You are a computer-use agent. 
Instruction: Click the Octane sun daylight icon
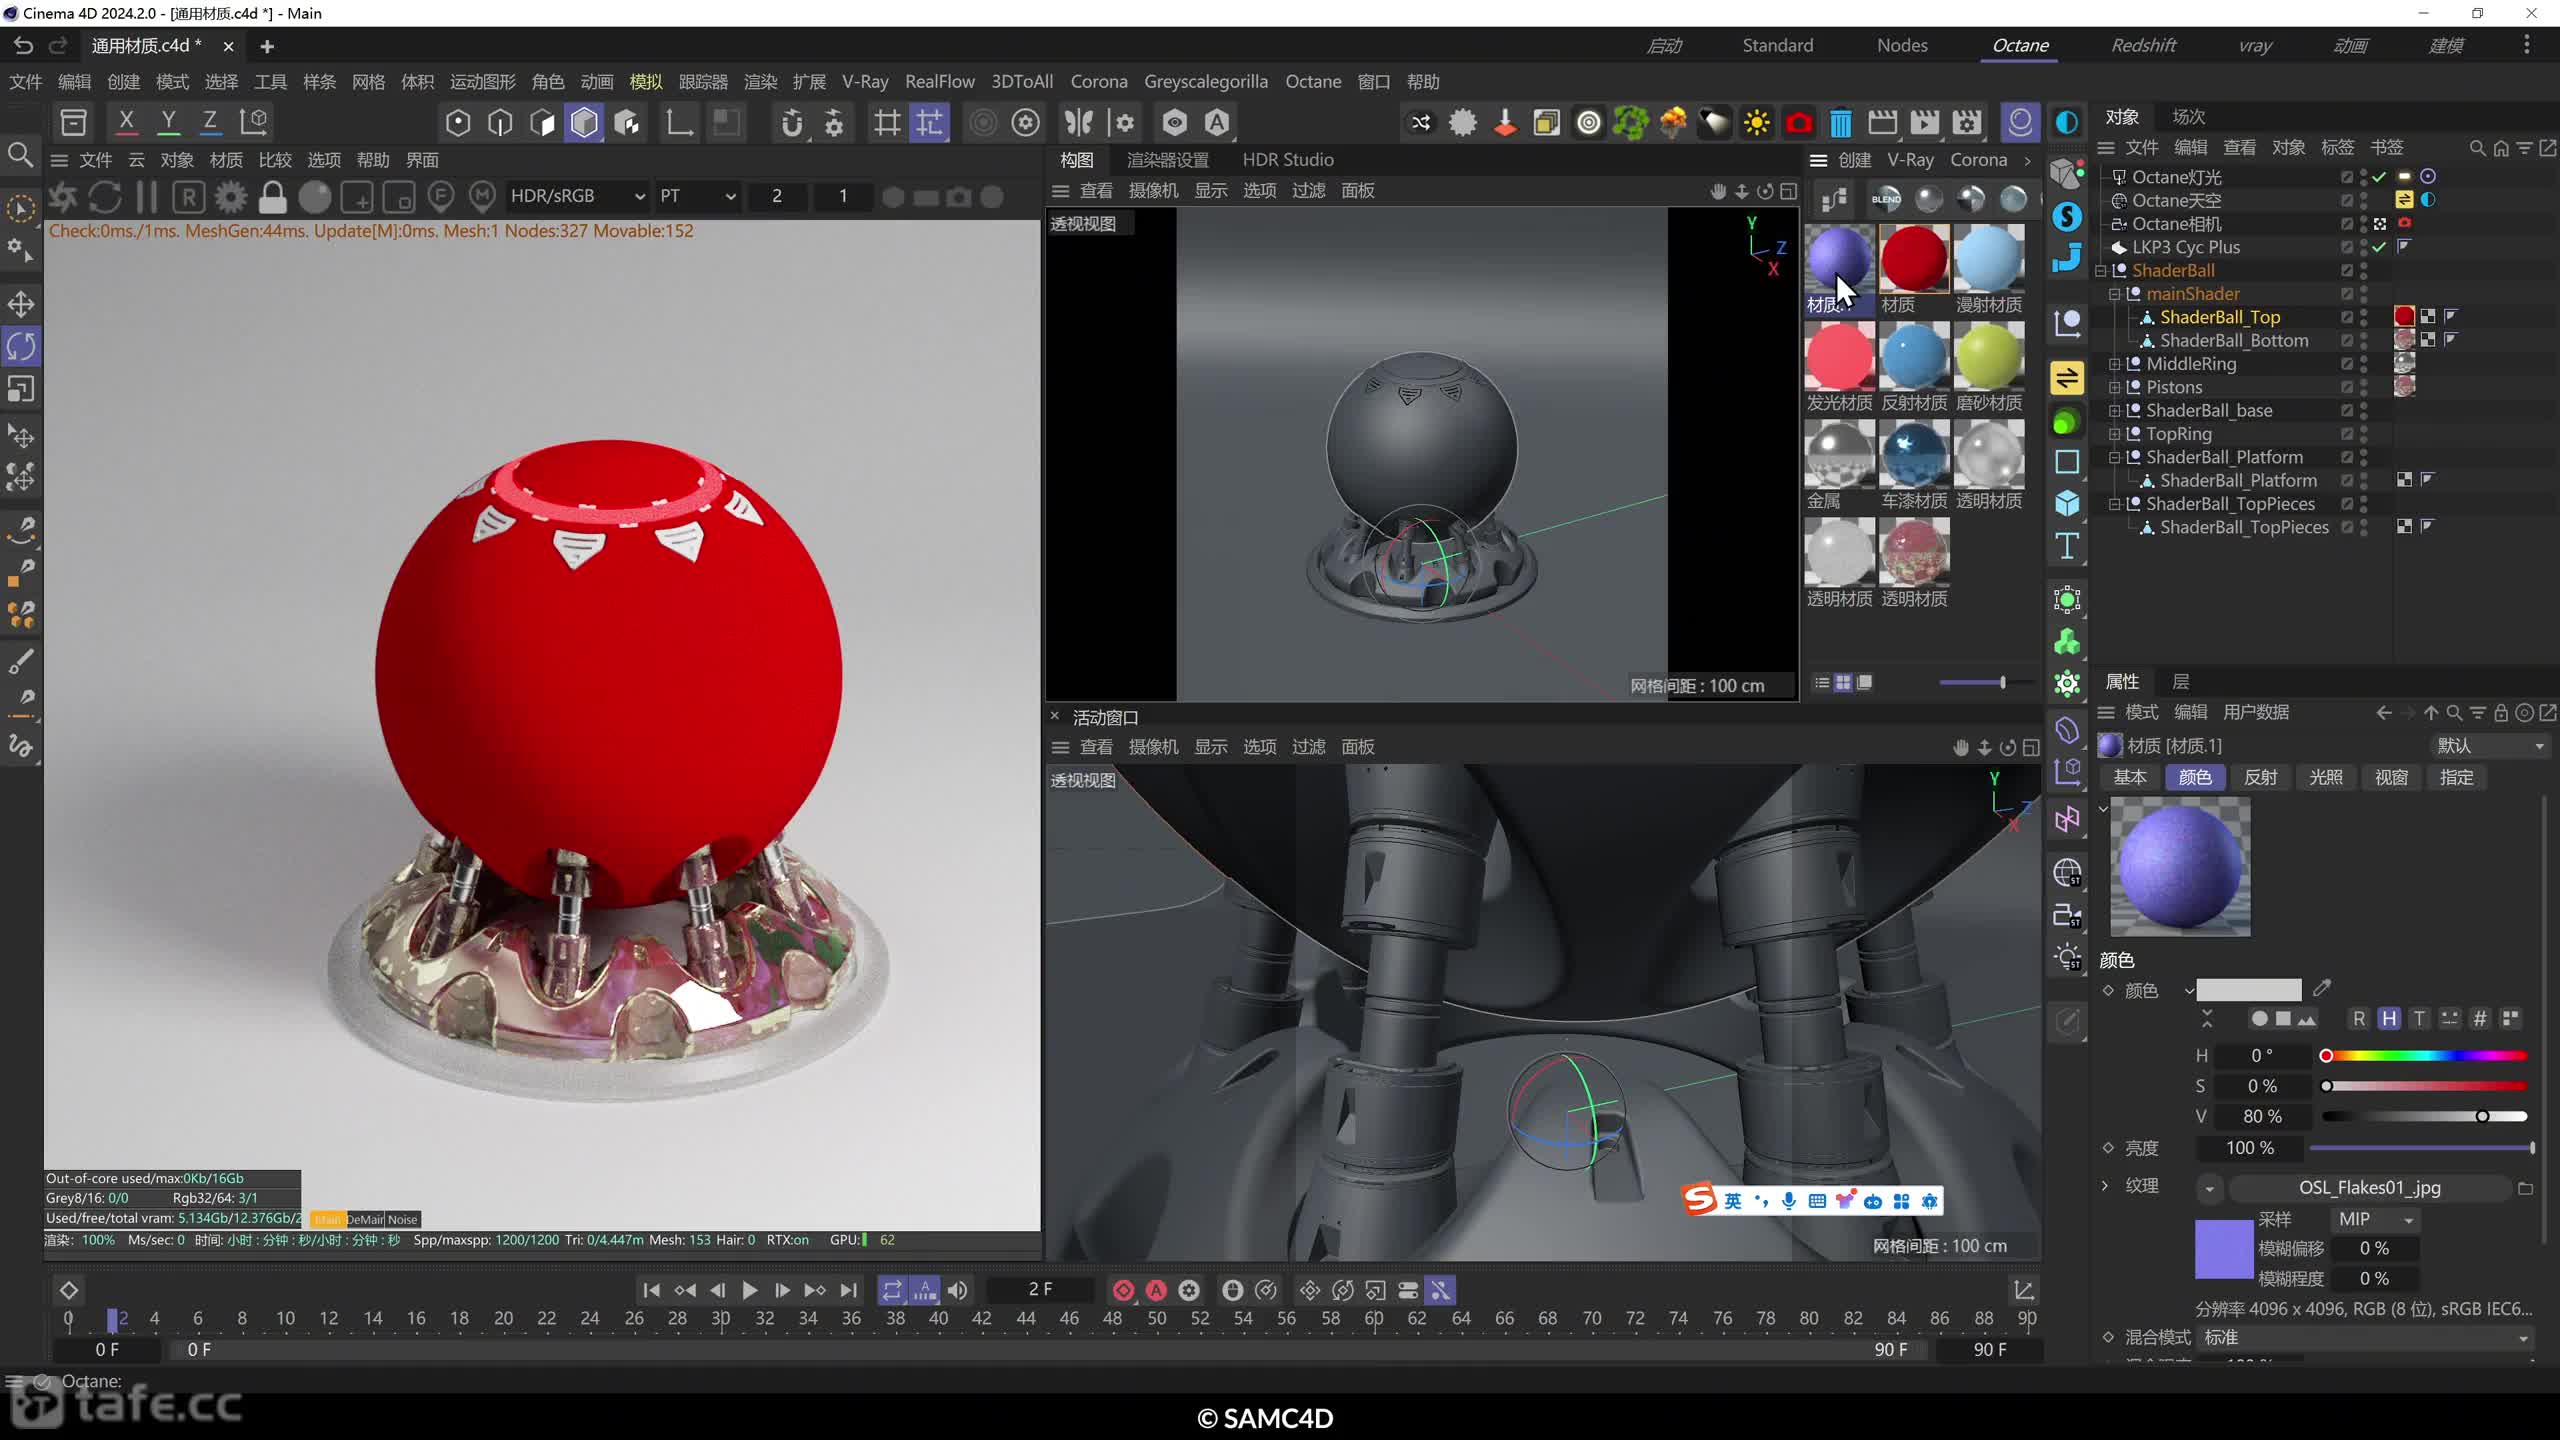click(x=1756, y=123)
